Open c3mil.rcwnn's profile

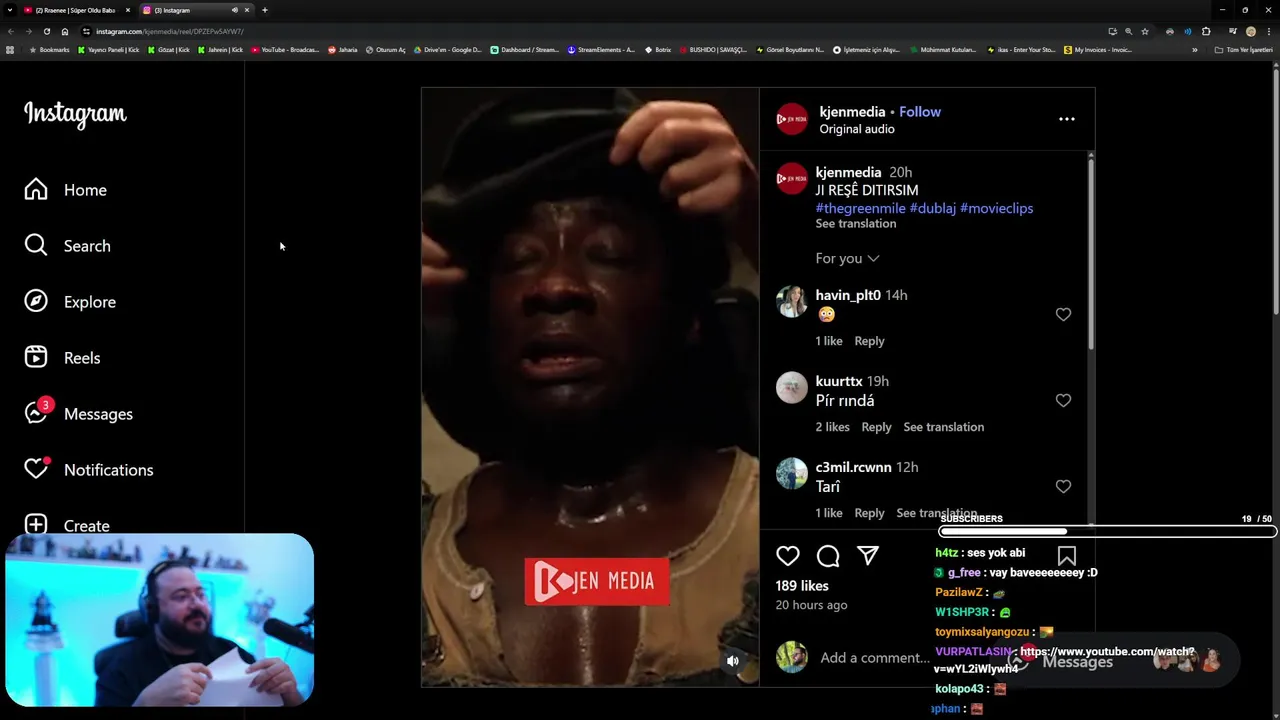pos(853,467)
